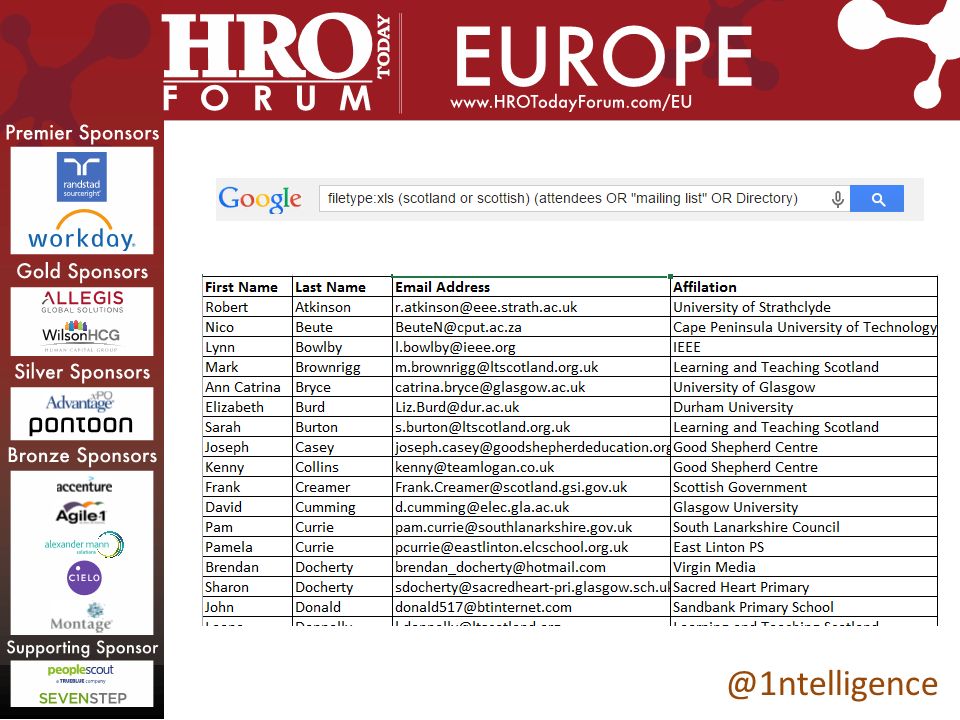Viewport: 960px width, 720px height.
Task: Click the m.brownrigg@ltscotland.org.uk cell
Action: point(531,367)
